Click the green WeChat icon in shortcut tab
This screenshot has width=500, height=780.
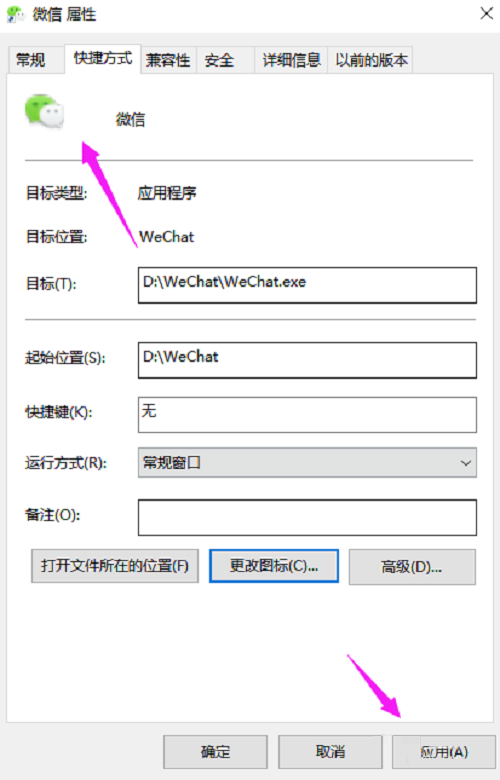click(x=45, y=111)
